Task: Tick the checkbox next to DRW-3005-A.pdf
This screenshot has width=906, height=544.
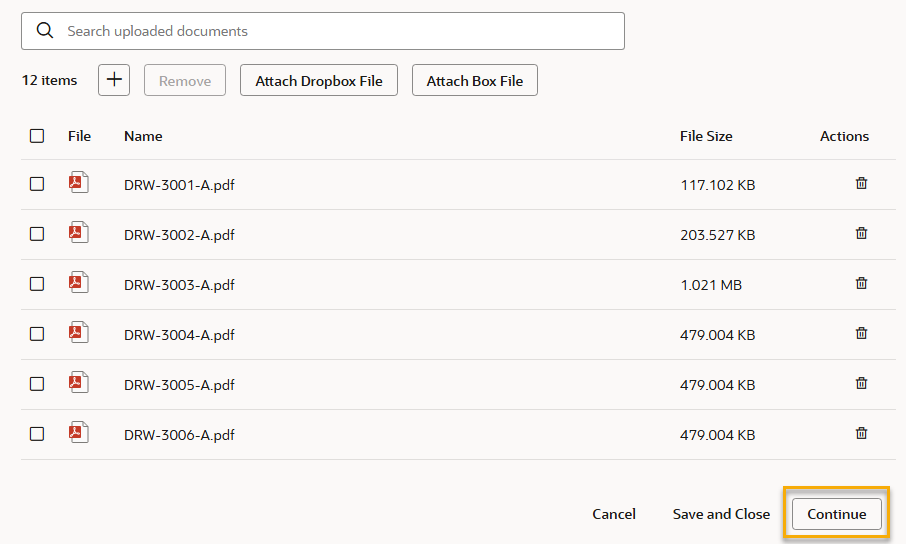Action: pos(37,384)
